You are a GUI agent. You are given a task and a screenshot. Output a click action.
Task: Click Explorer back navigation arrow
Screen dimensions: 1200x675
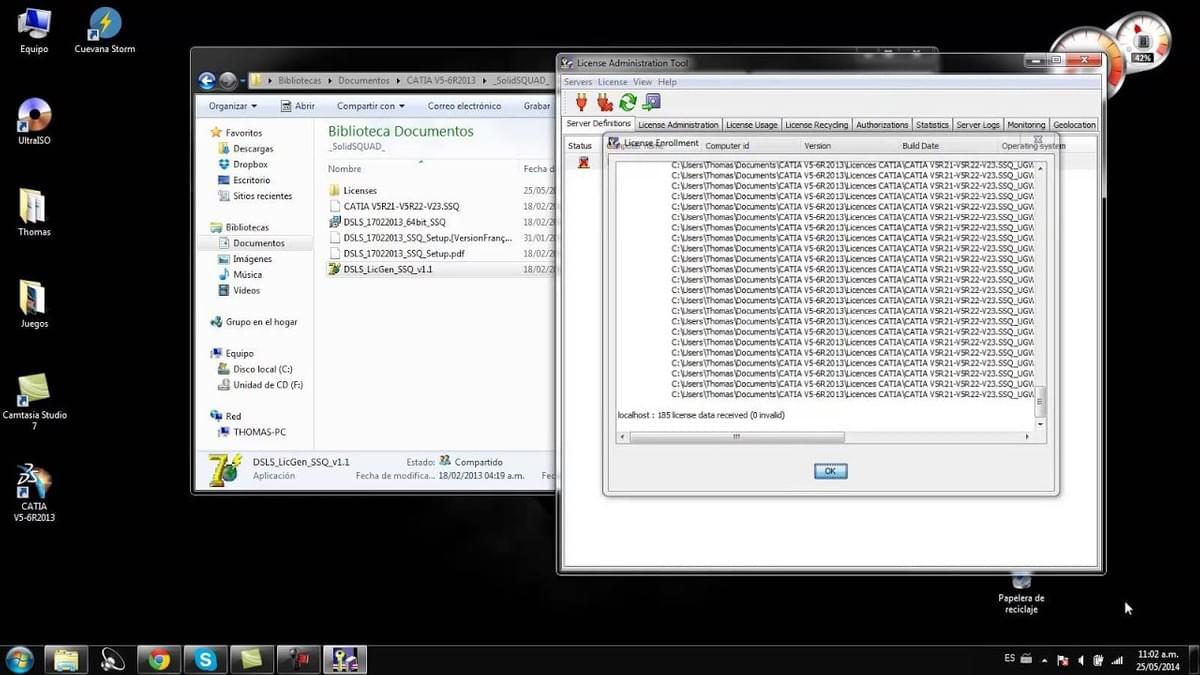(x=207, y=81)
